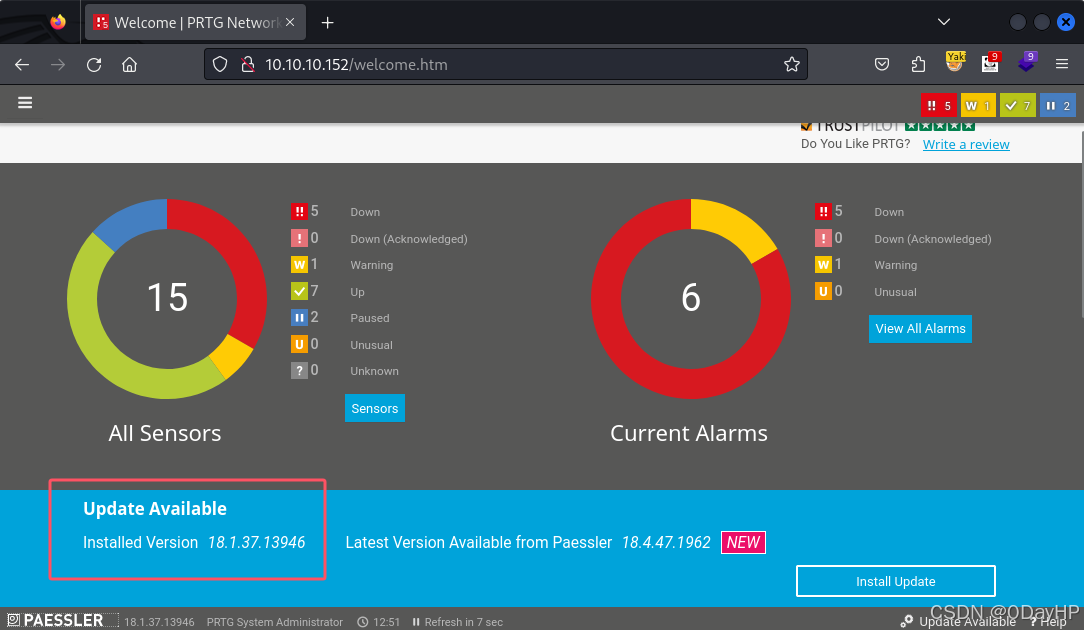The image size is (1084, 630).
Task: Click Down (Acknowledged) icon in All Sensors legend
Action: pyautogui.click(x=299, y=239)
